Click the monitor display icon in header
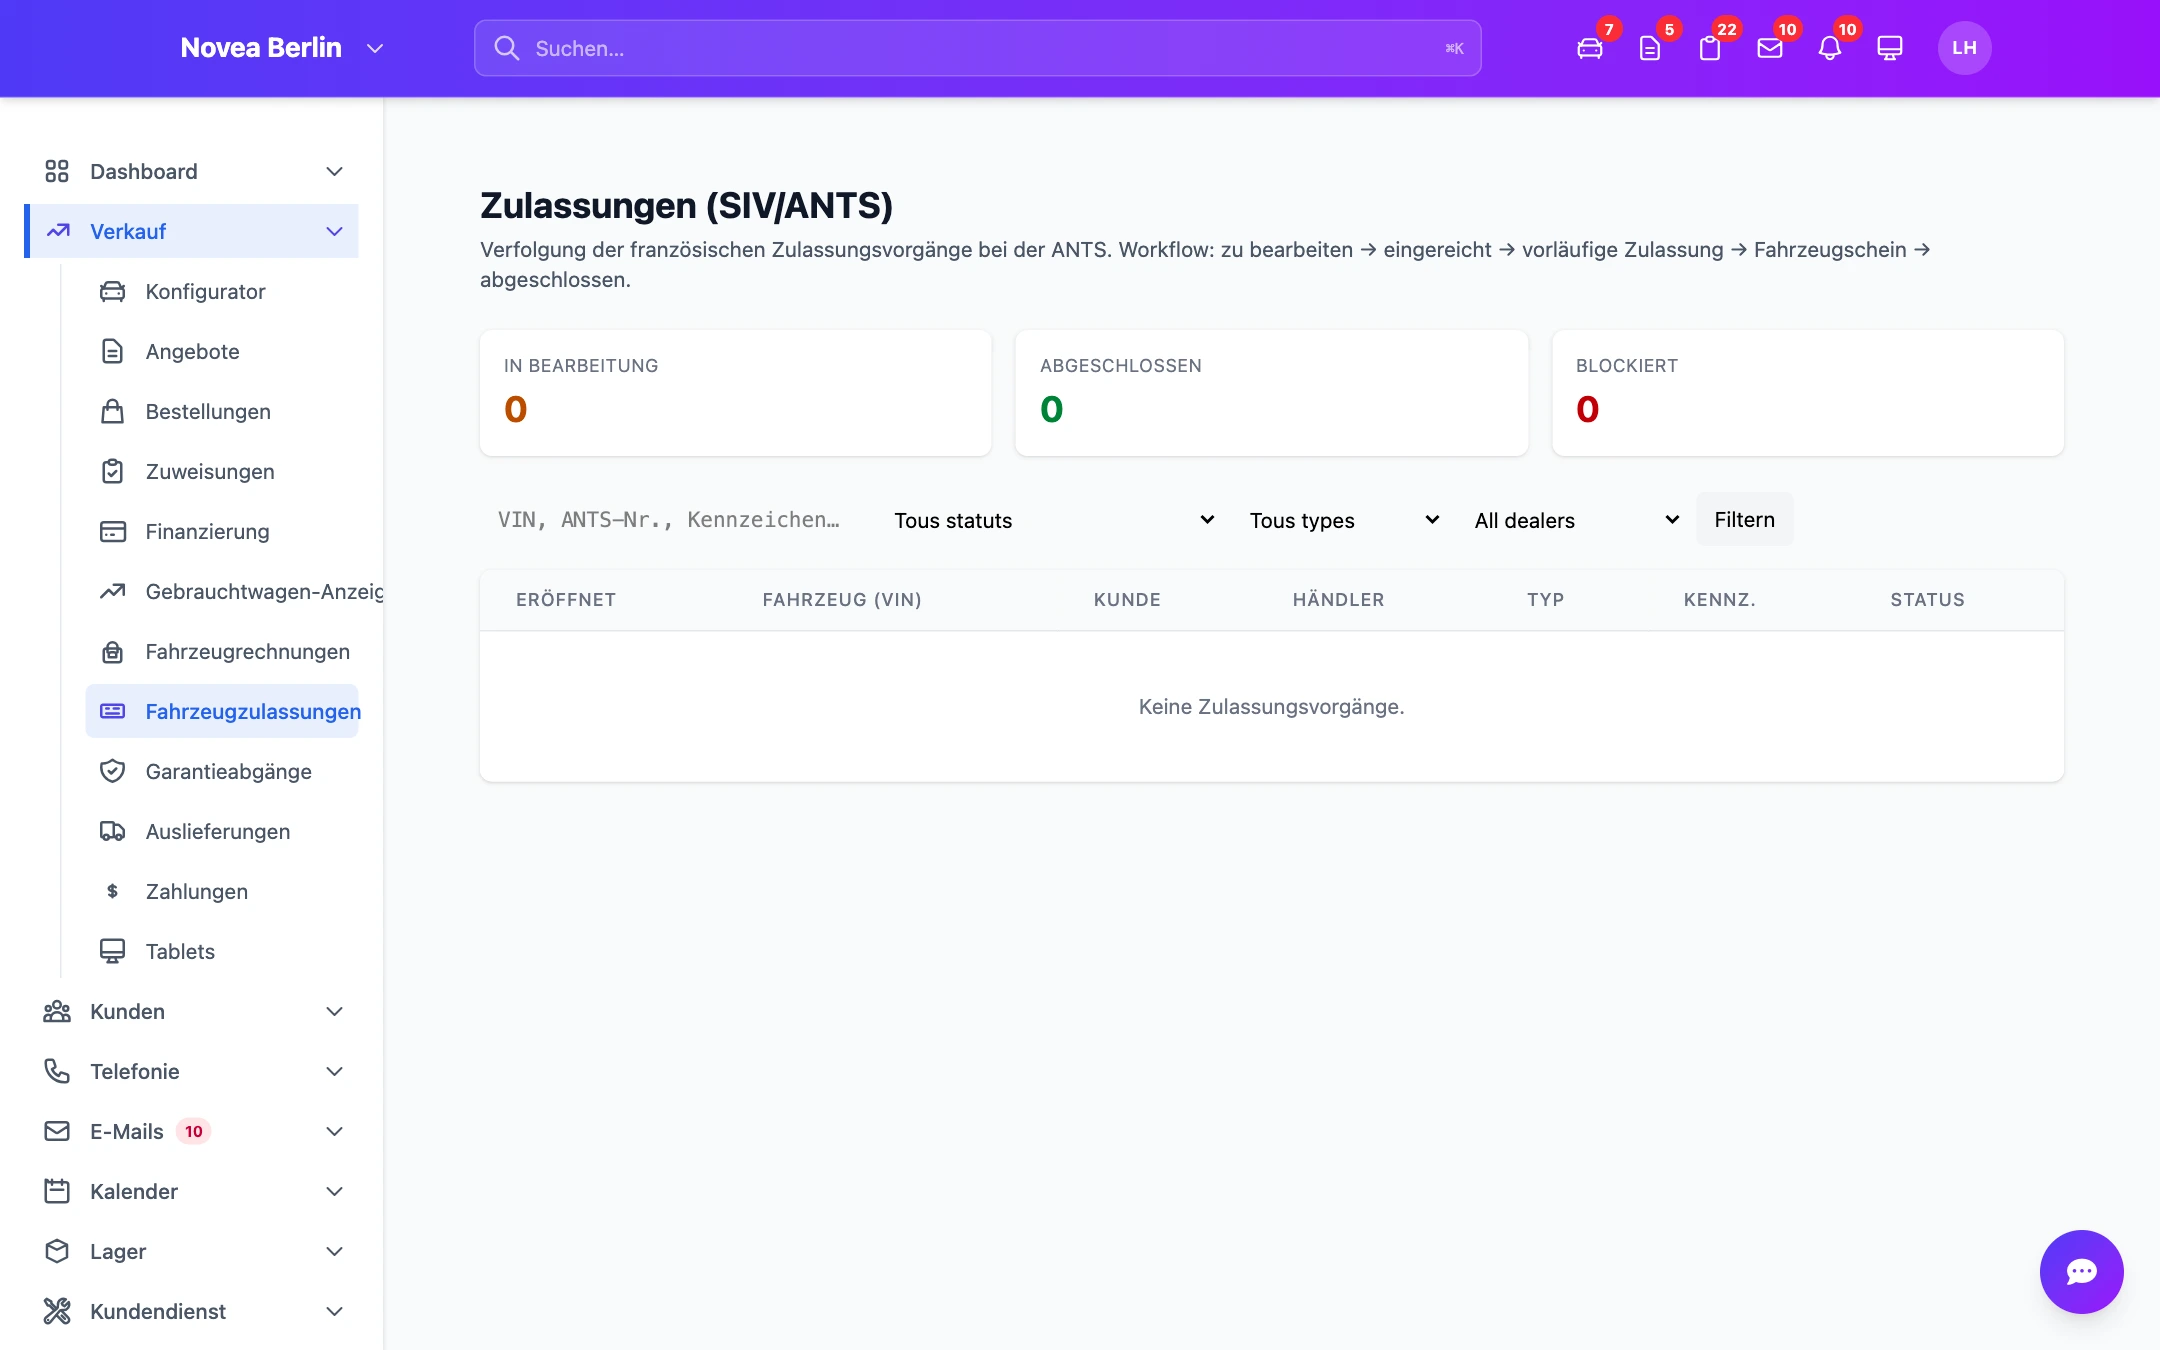 pos(1890,48)
